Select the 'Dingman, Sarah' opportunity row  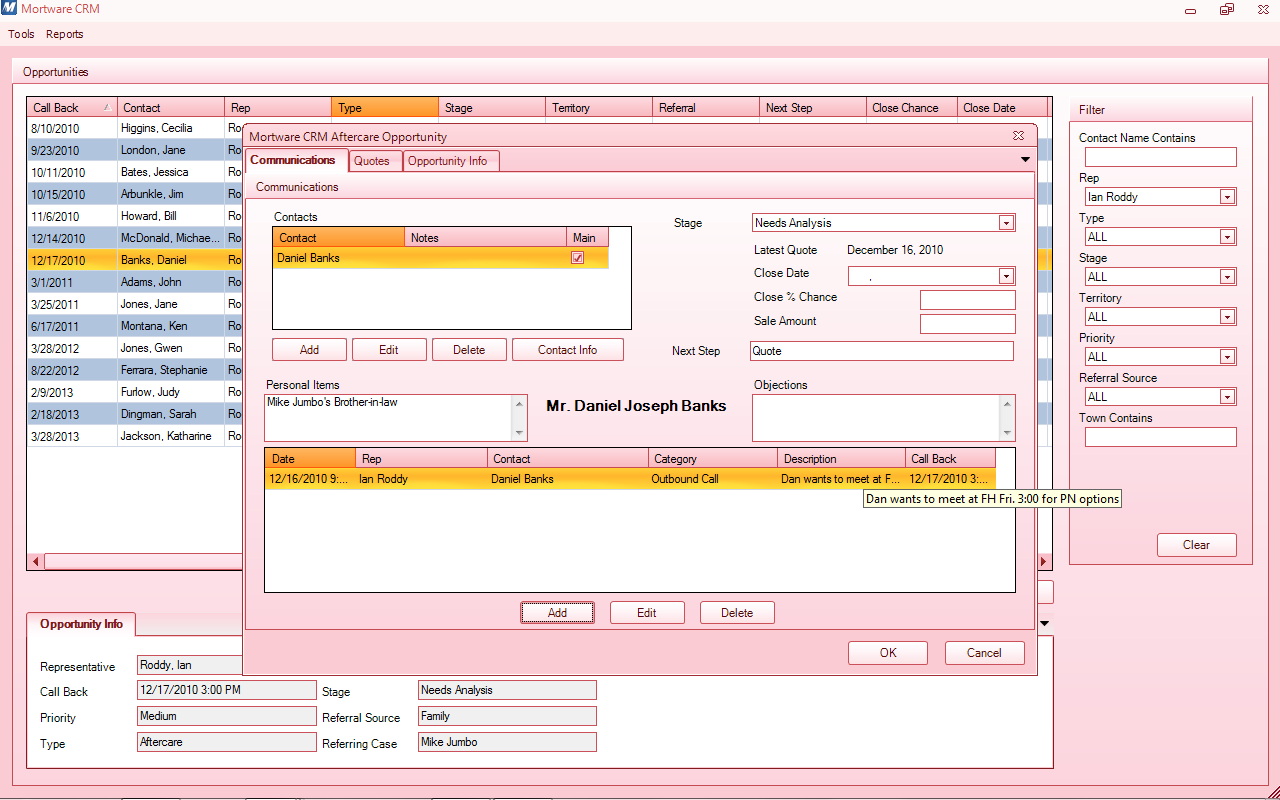tap(135, 414)
